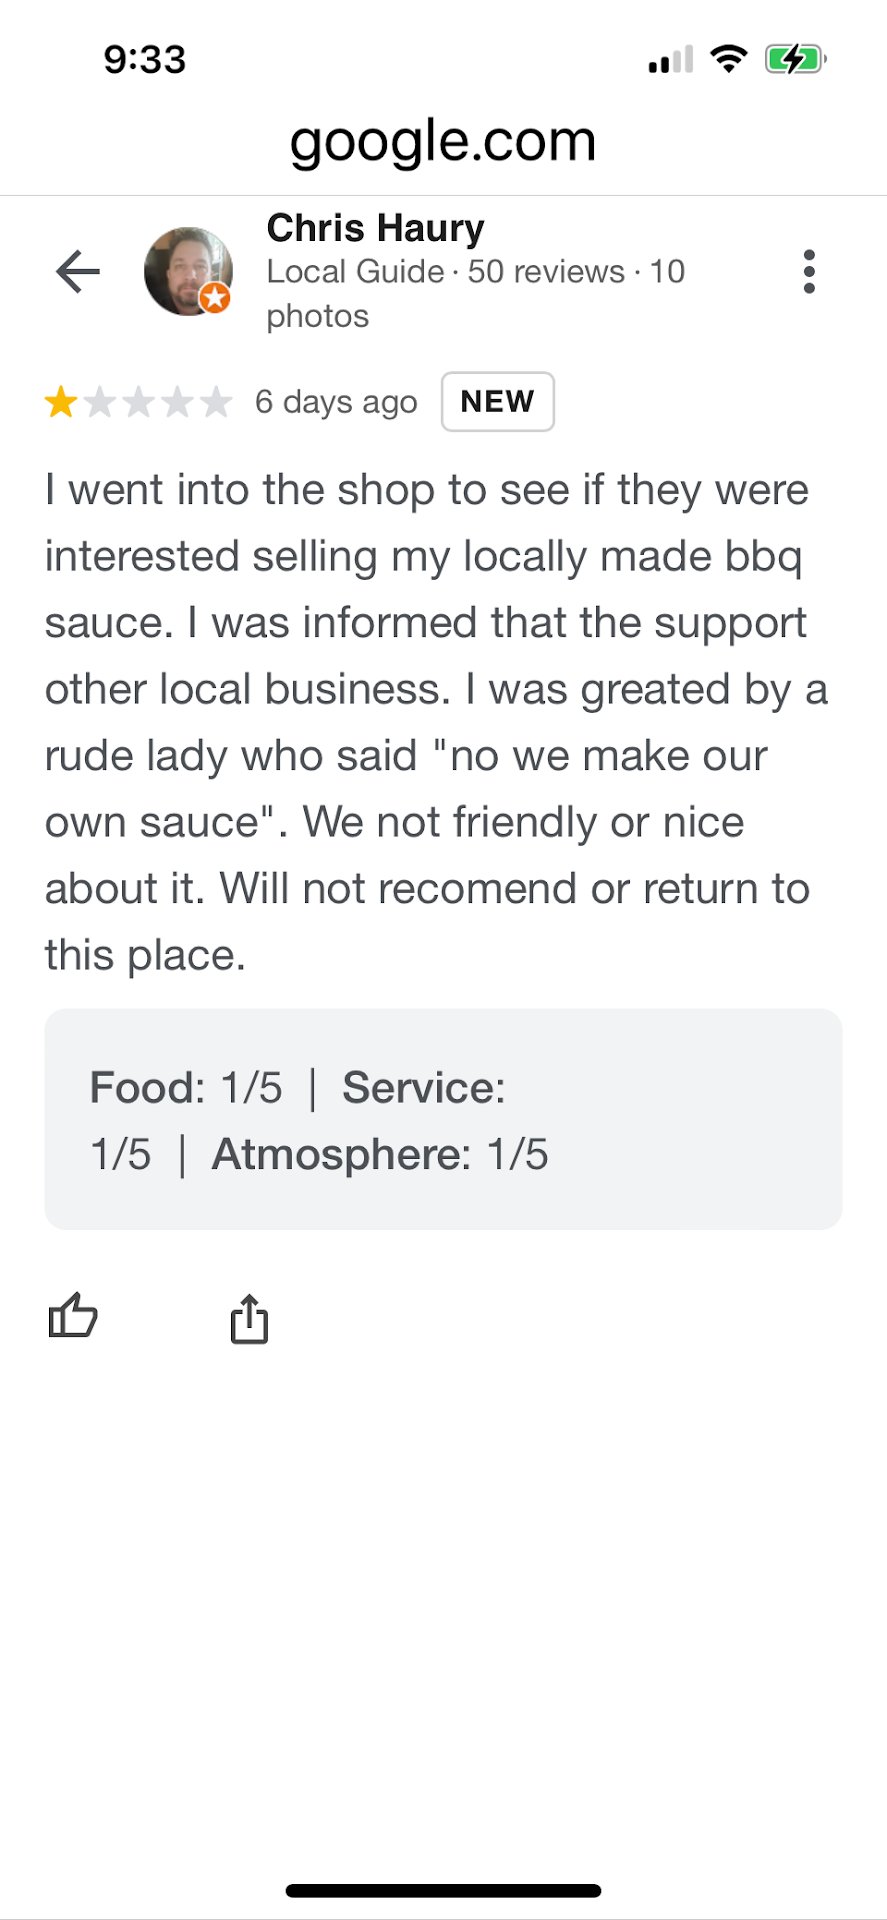
Task: Tap the Food 1/5 rating label
Action: [186, 1088]
